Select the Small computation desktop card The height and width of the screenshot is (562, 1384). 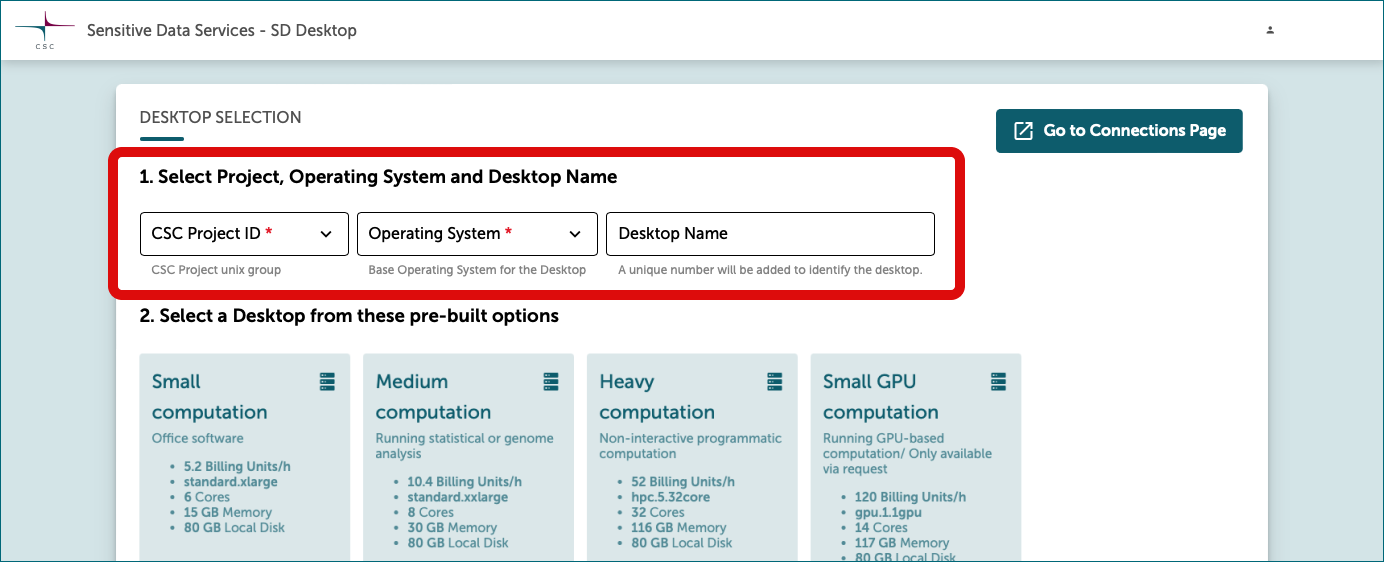[245, 457]
